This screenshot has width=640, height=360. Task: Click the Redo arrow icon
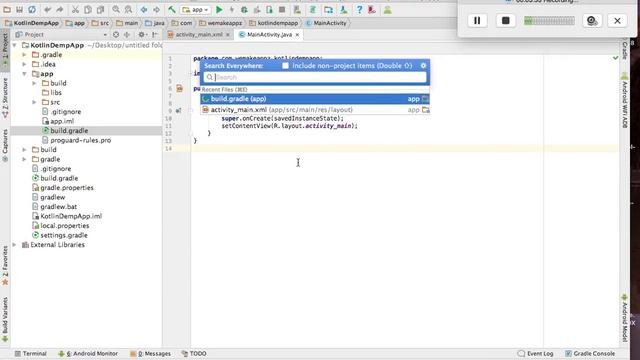60,9
